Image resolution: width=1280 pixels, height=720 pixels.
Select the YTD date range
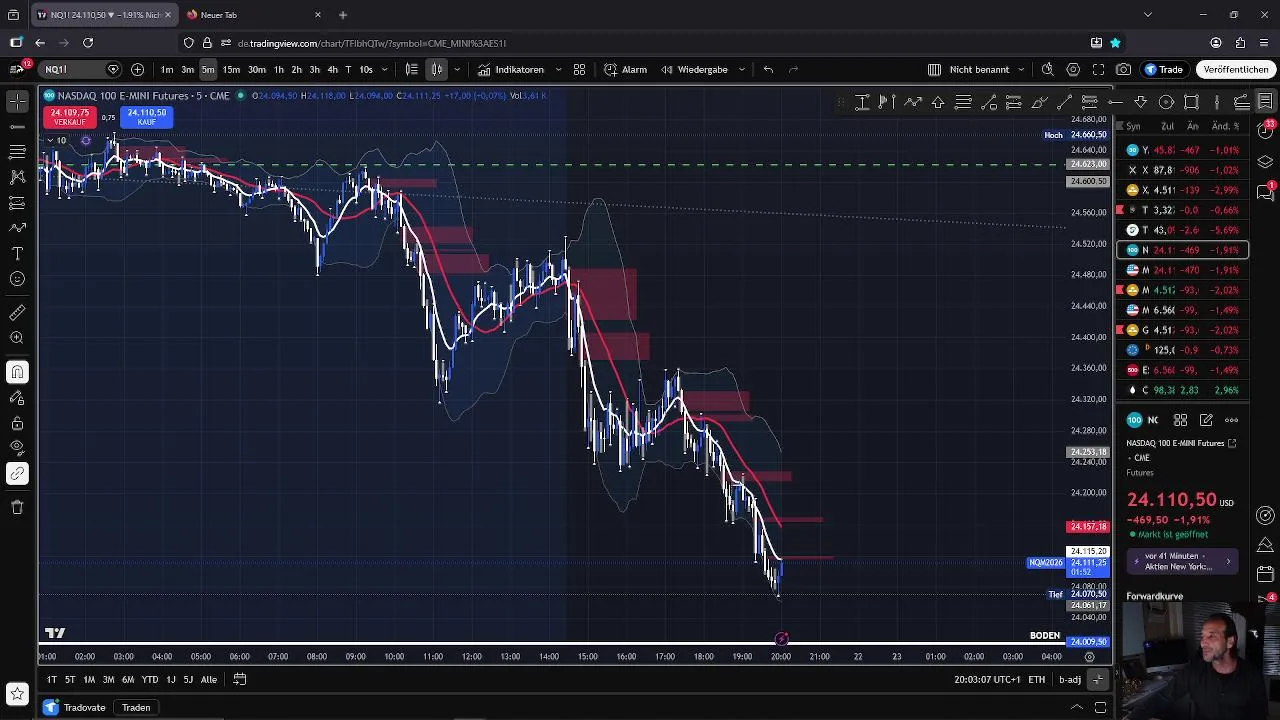[x=150, y=679]
